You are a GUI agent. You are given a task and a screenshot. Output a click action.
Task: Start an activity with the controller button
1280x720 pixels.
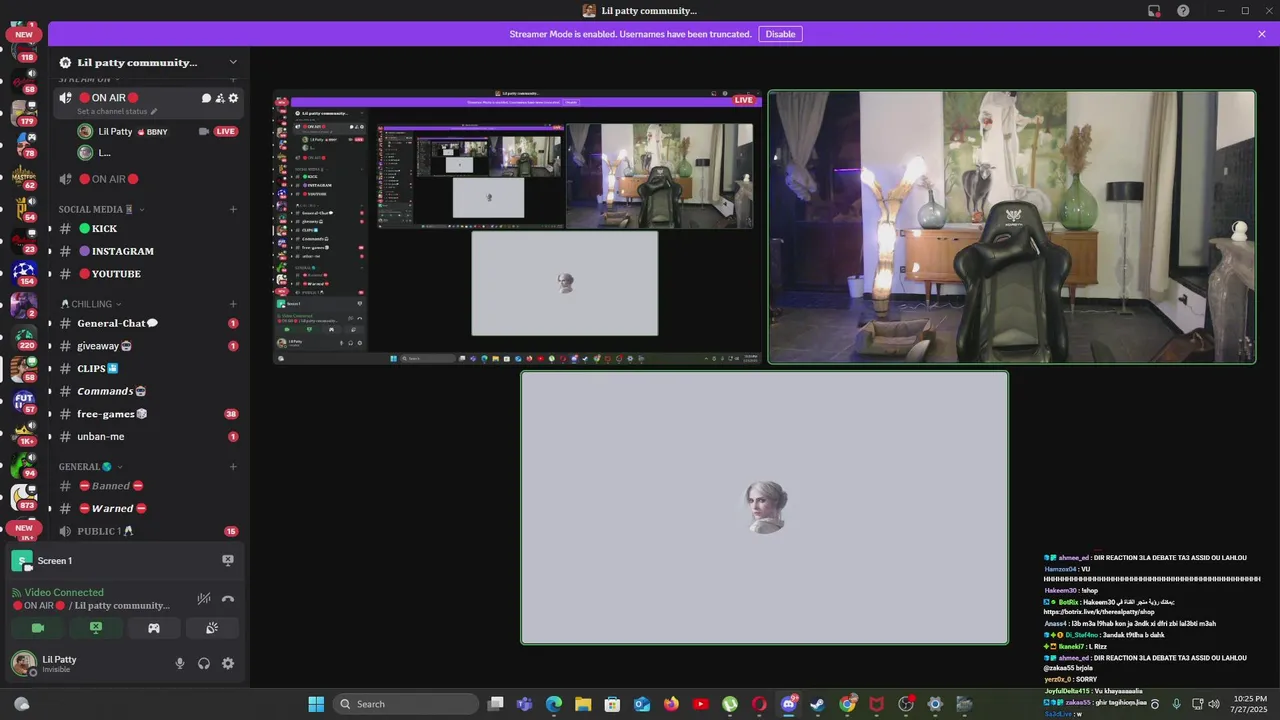154,628
